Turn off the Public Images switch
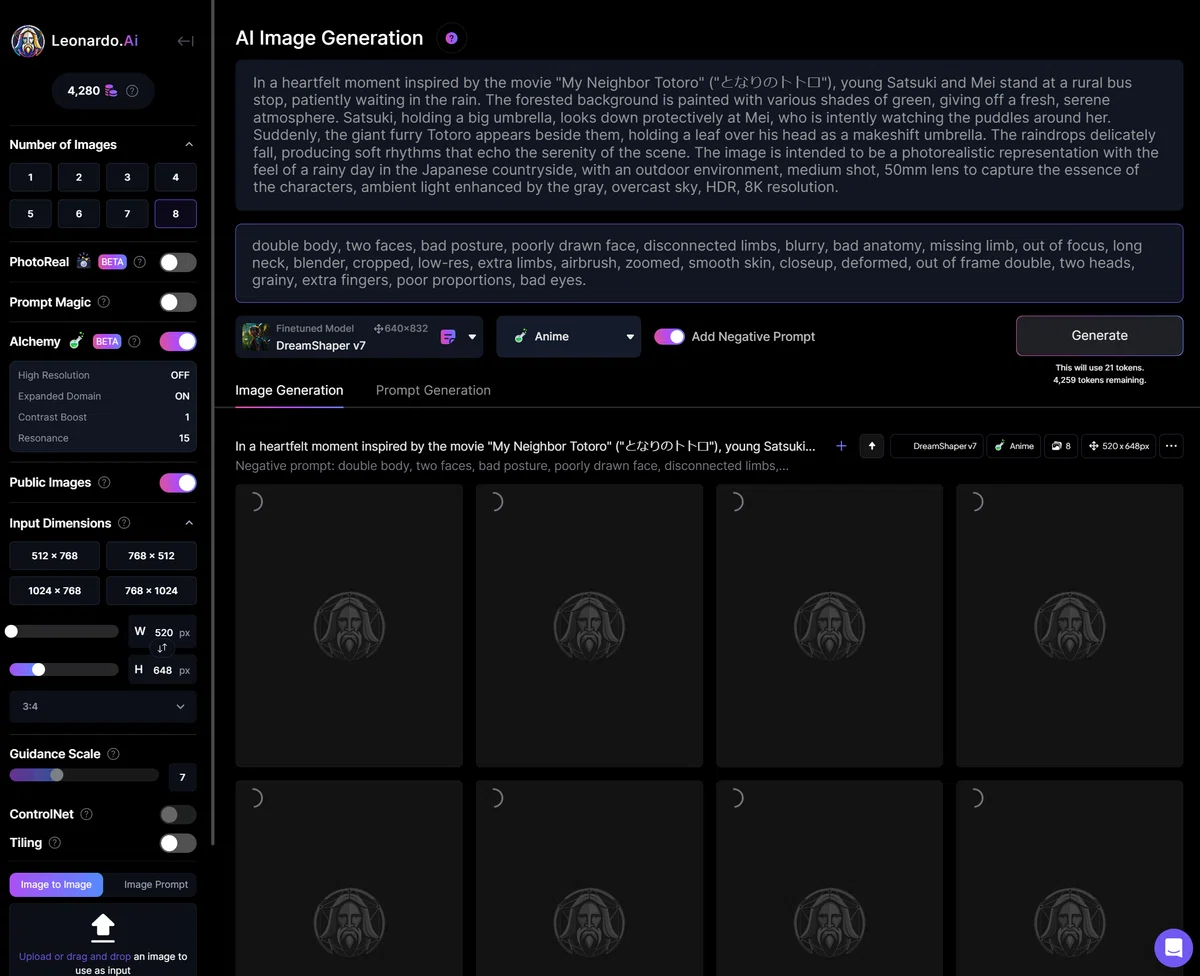1200x976 pixels. 178,483
